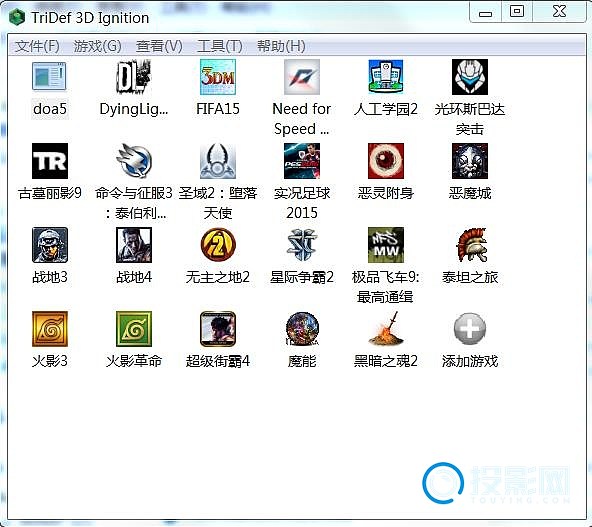592x527 pixels.
Task: Open the 极品飞车9 NFS MW icon
Action: click(x=385, y=245)
